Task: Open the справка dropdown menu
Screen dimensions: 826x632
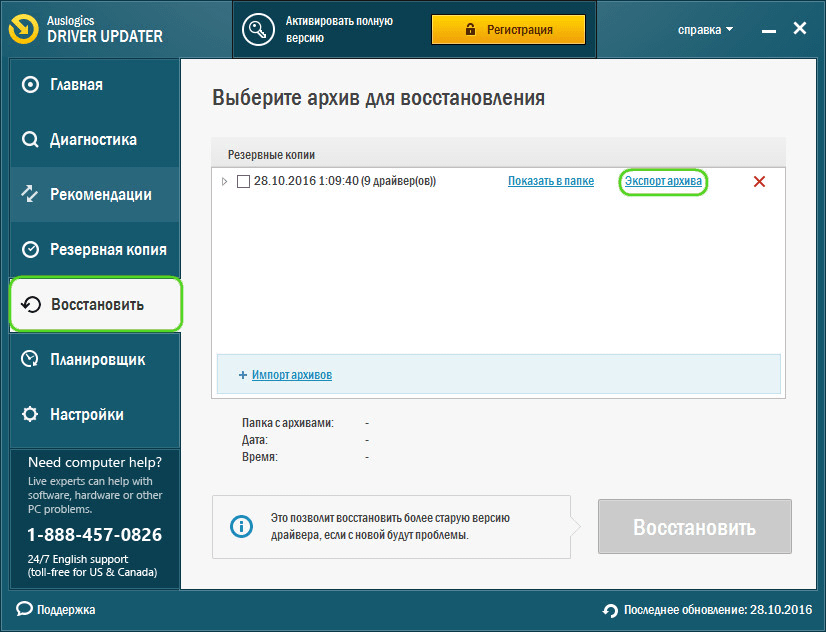Action: 705,29
